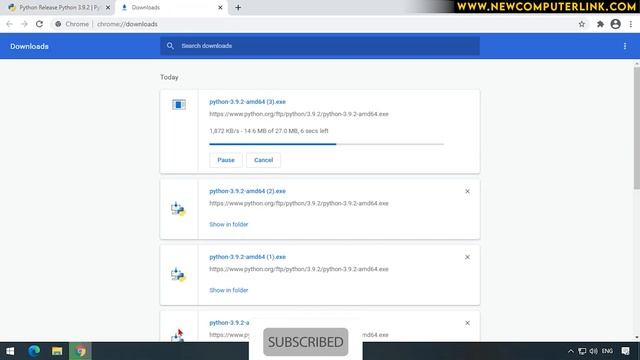Launch Microsoft Edge from the taskbar

tap(34, 351)
